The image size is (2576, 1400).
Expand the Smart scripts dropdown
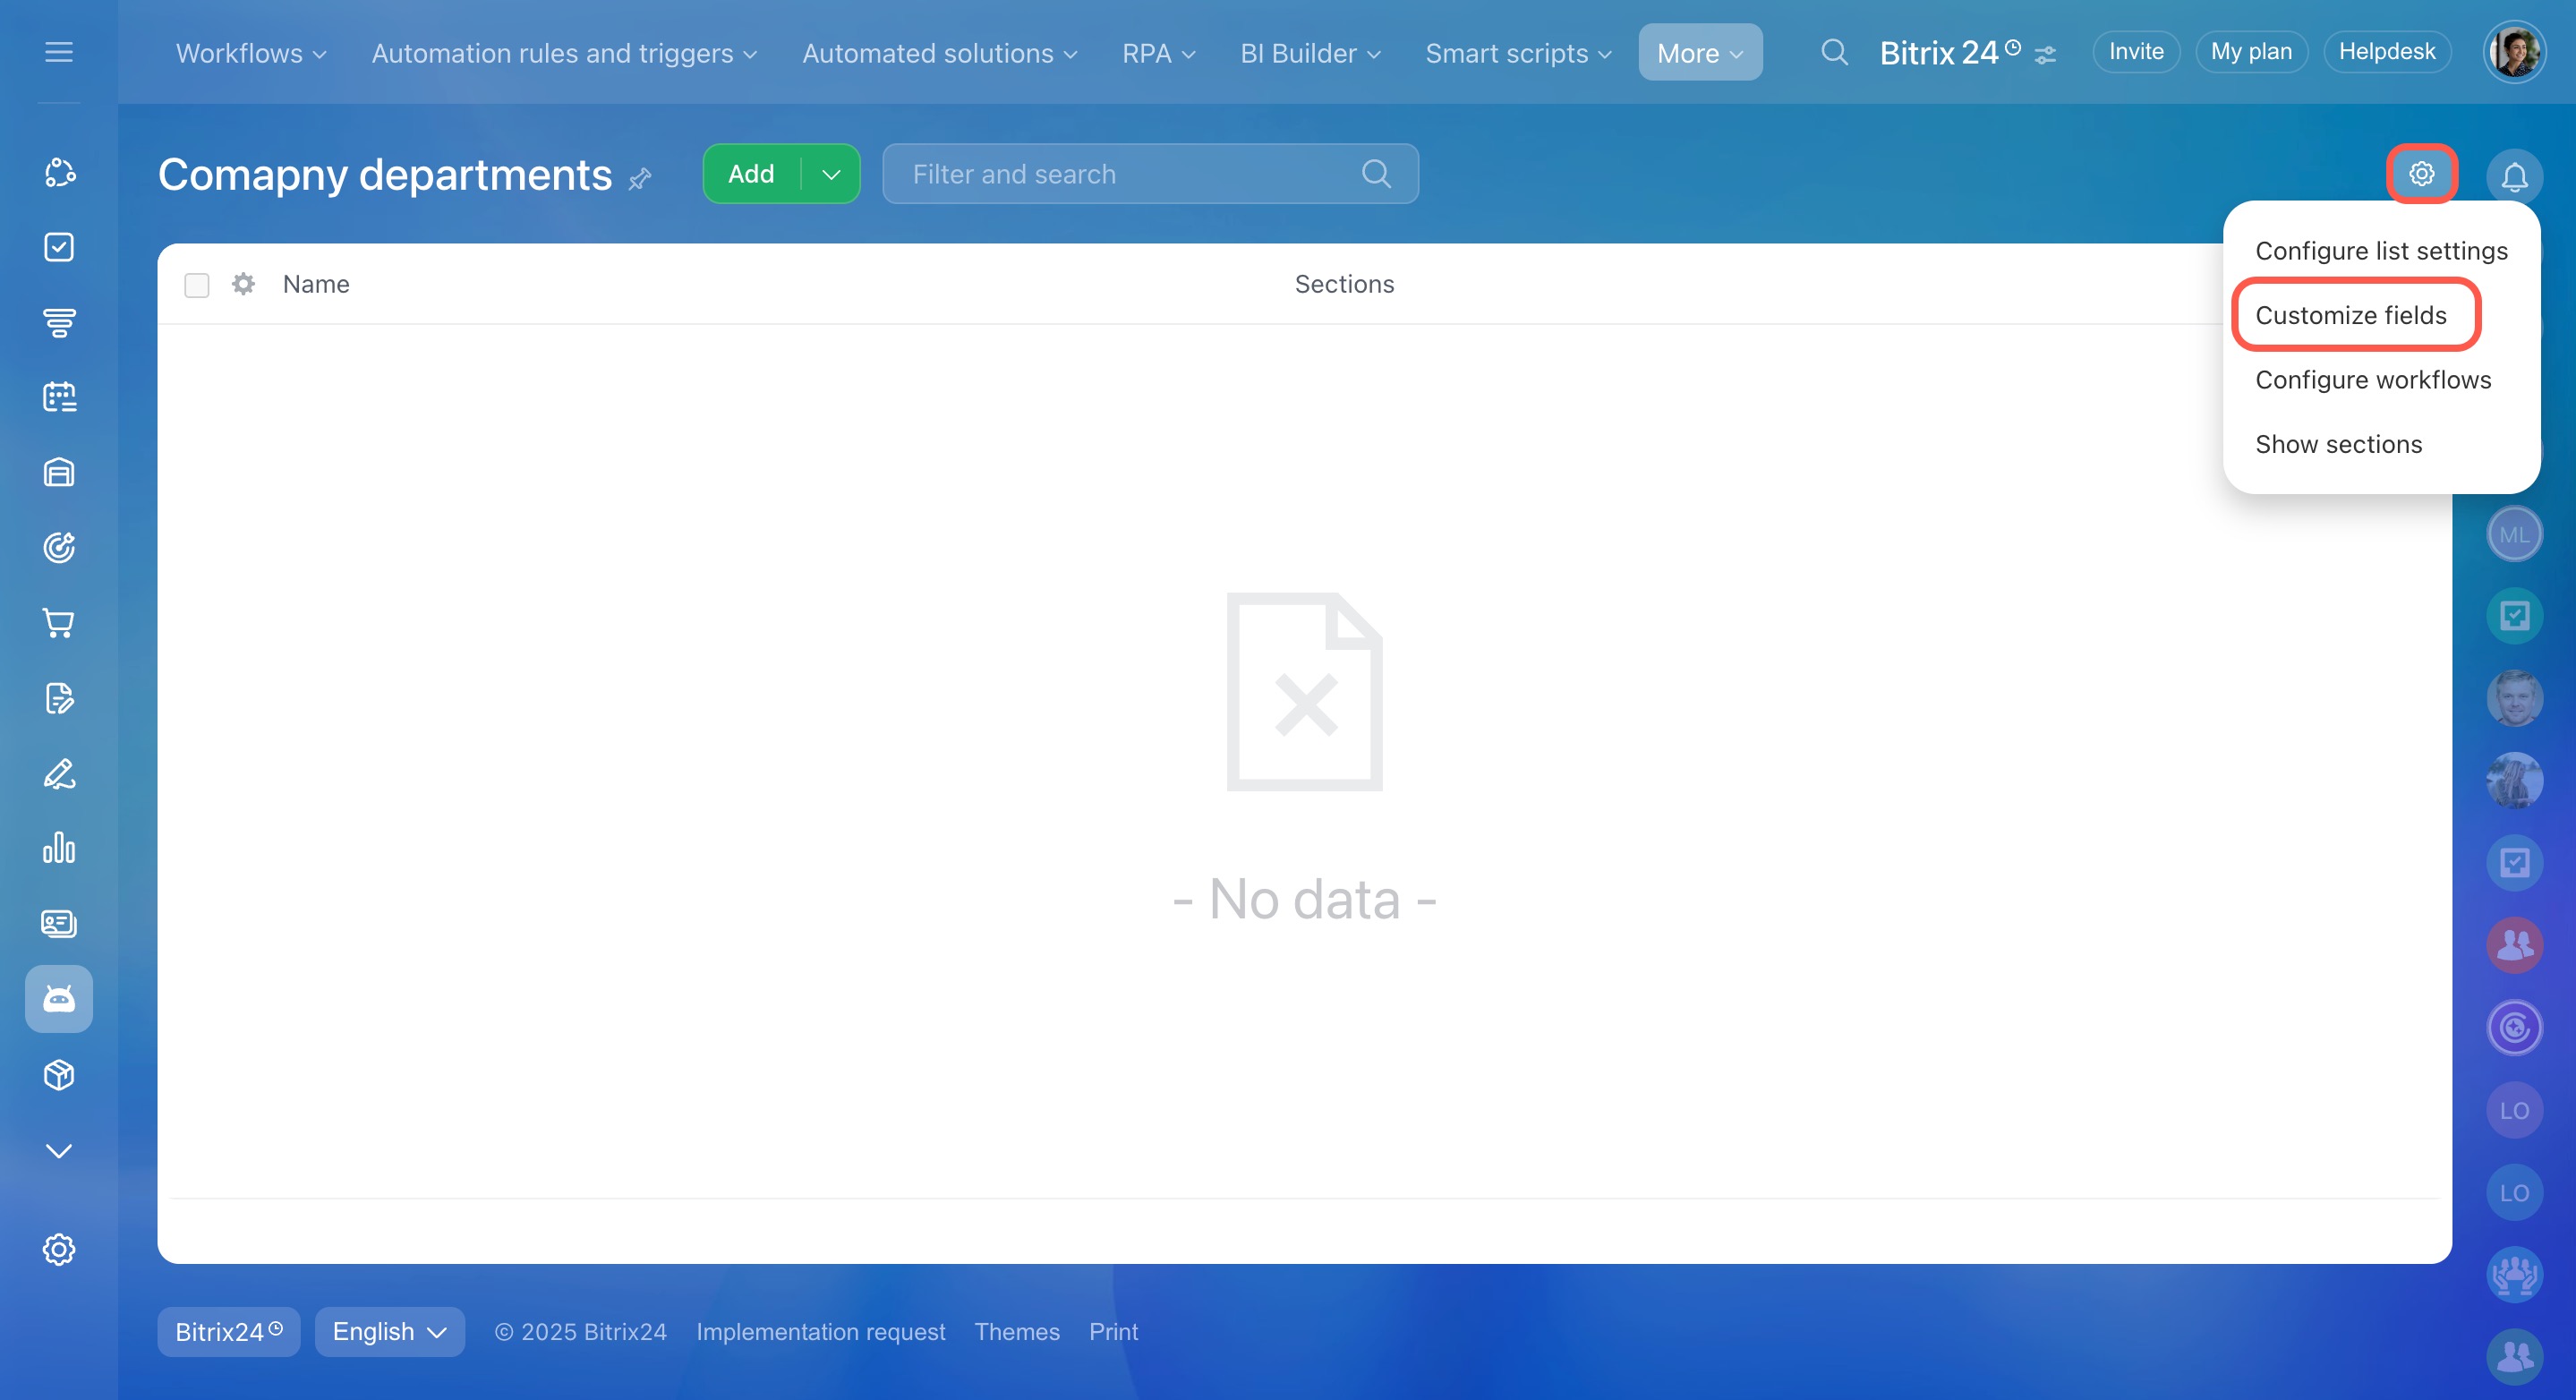click(x=1518, y=53)
